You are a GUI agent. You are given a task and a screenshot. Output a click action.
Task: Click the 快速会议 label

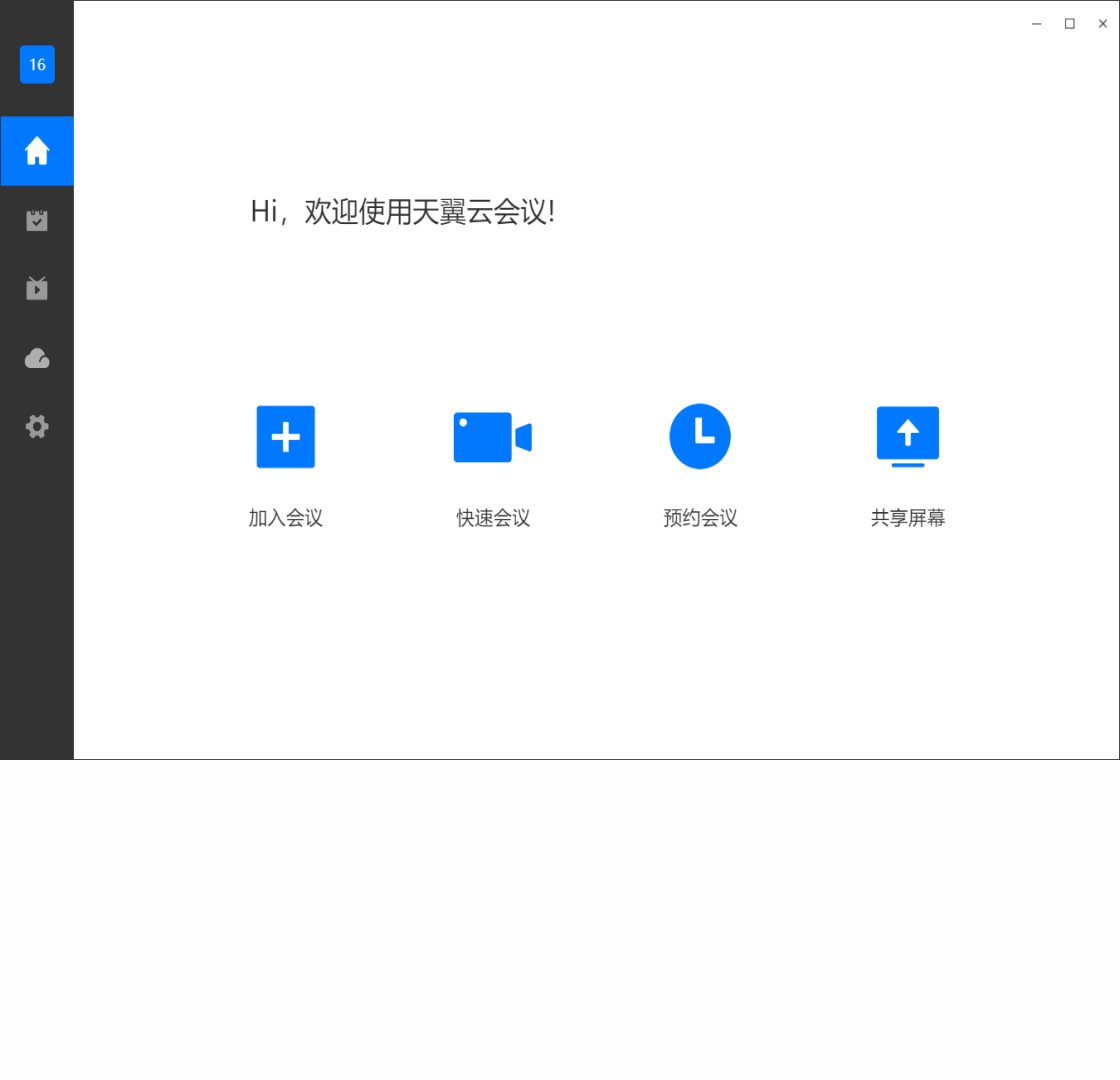pos(494,518)
